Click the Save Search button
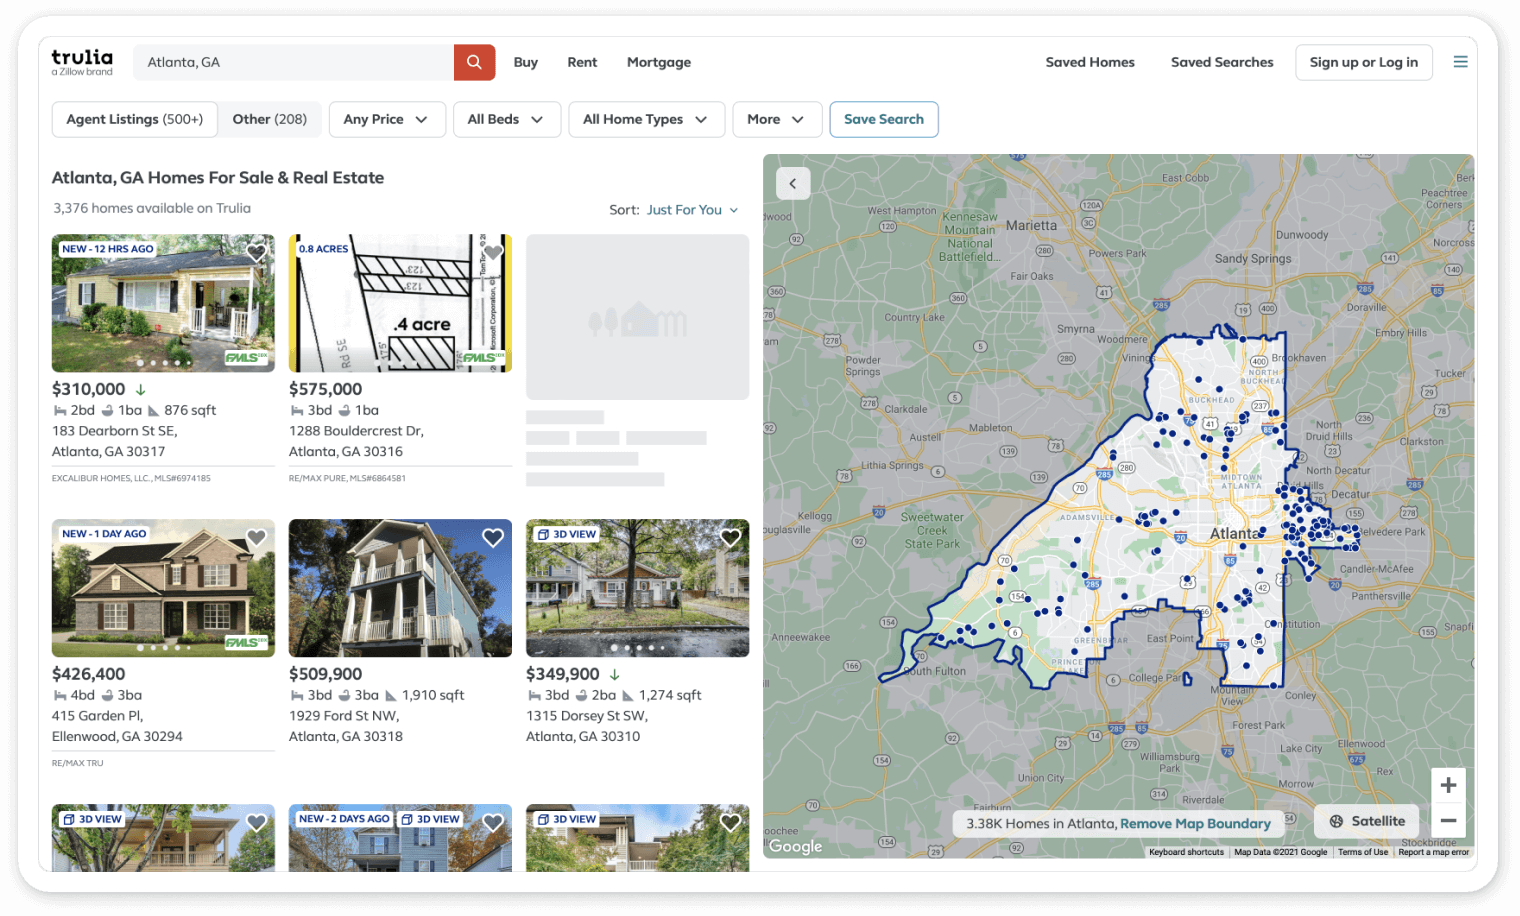Image resolution: width=1520 pixels, height=916 pixels. 884,119
